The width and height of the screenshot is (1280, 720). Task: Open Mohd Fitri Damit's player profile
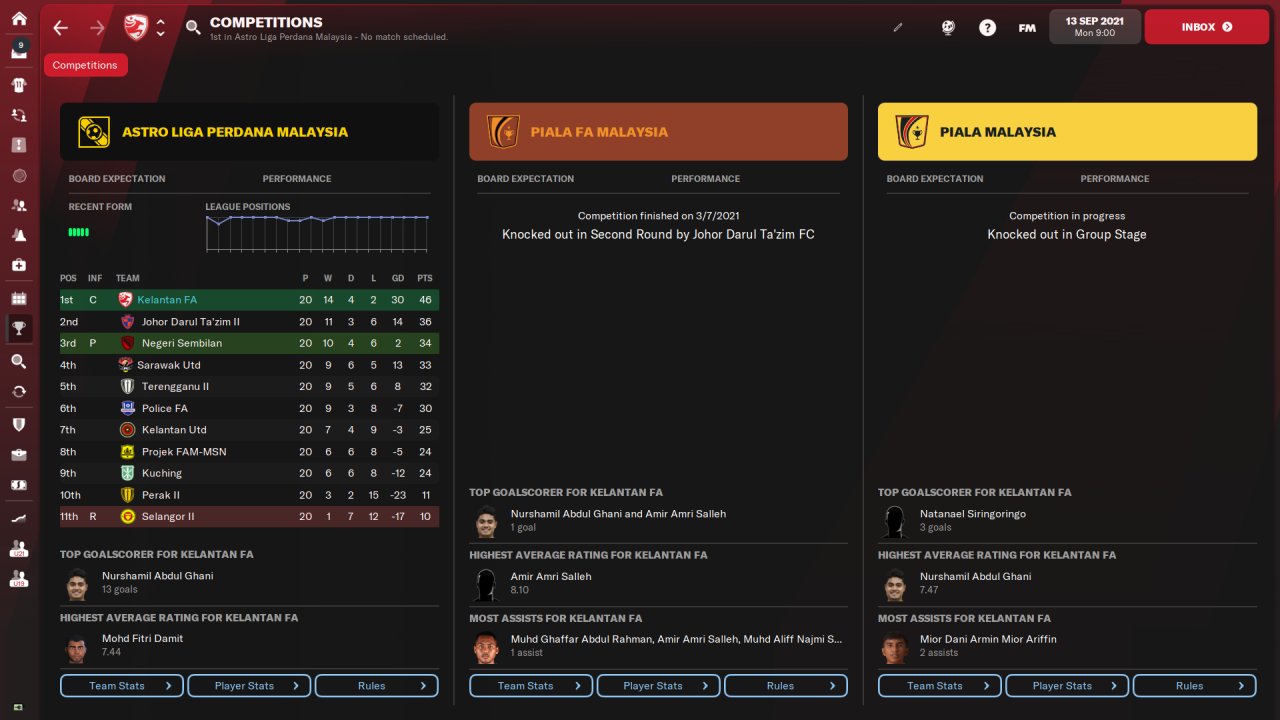pyautogui.click(x=143, y=639)
